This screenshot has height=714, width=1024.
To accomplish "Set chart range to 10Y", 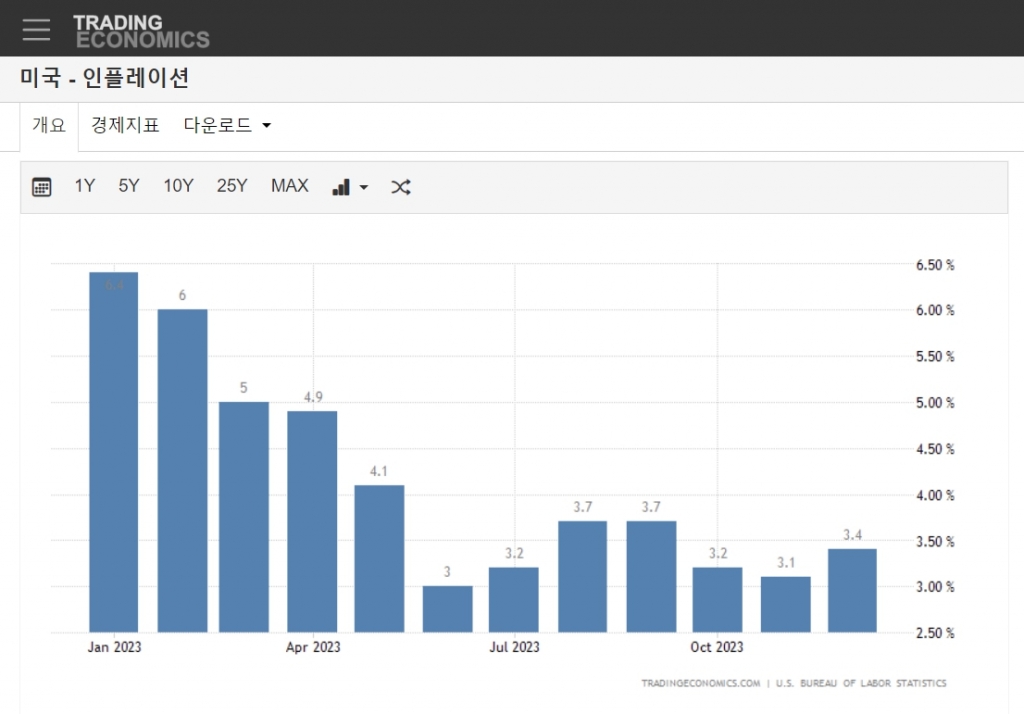I will click(178, 186).
